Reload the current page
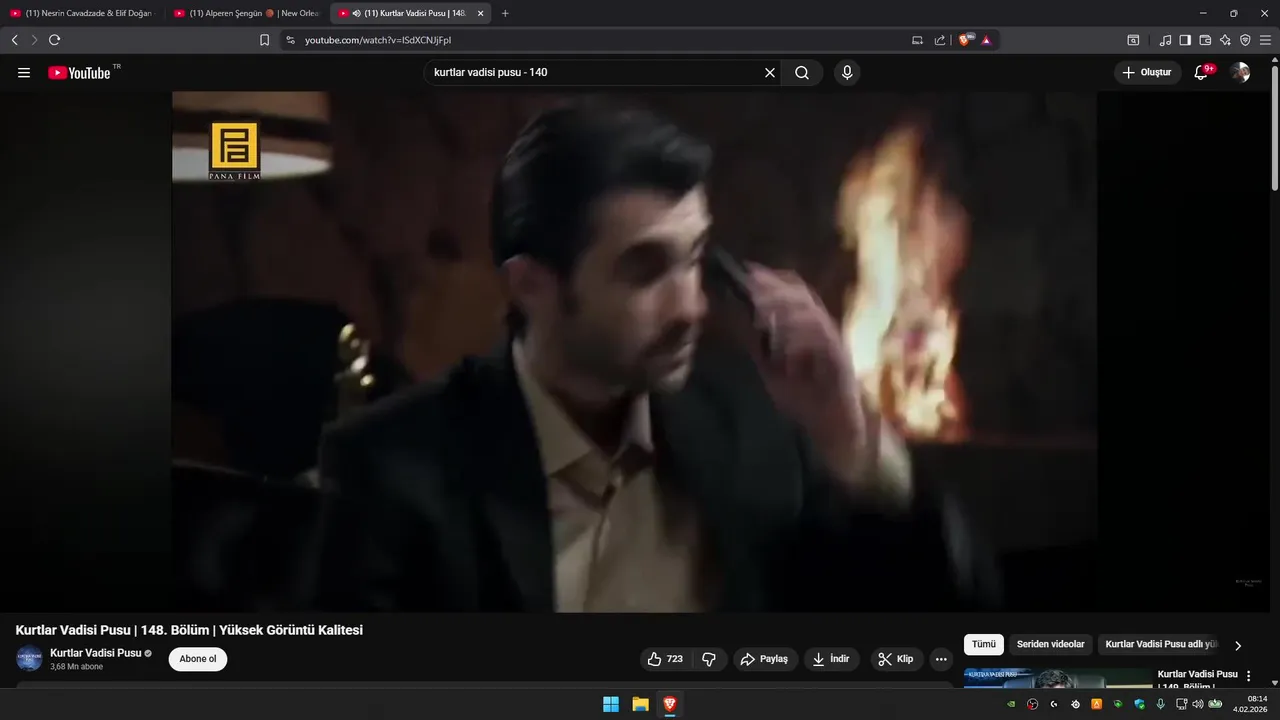The image size is (1280, 720). coord(54,40)
